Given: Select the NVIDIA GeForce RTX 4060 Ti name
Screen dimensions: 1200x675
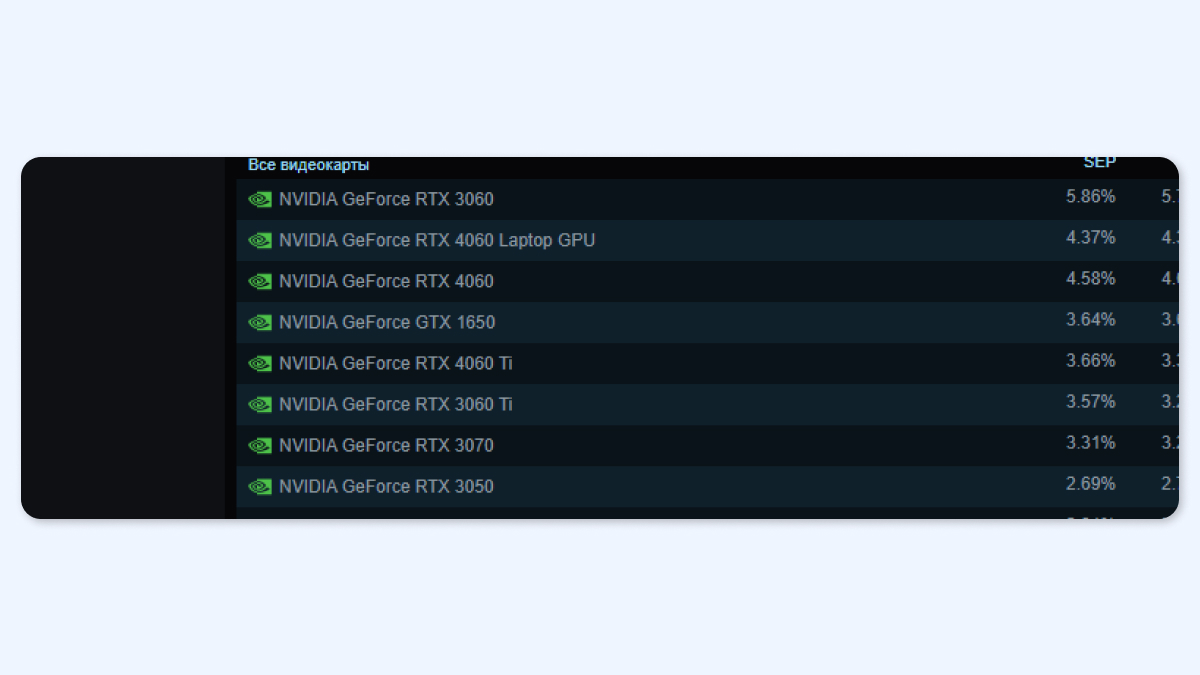Looking at the screenshot, I should pyautogui.click(x=396, y=363).
